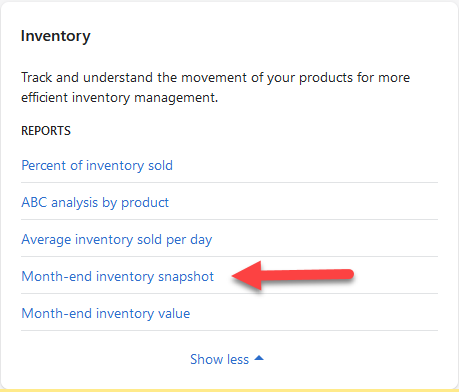View the Month-end inventory value report

106,314
